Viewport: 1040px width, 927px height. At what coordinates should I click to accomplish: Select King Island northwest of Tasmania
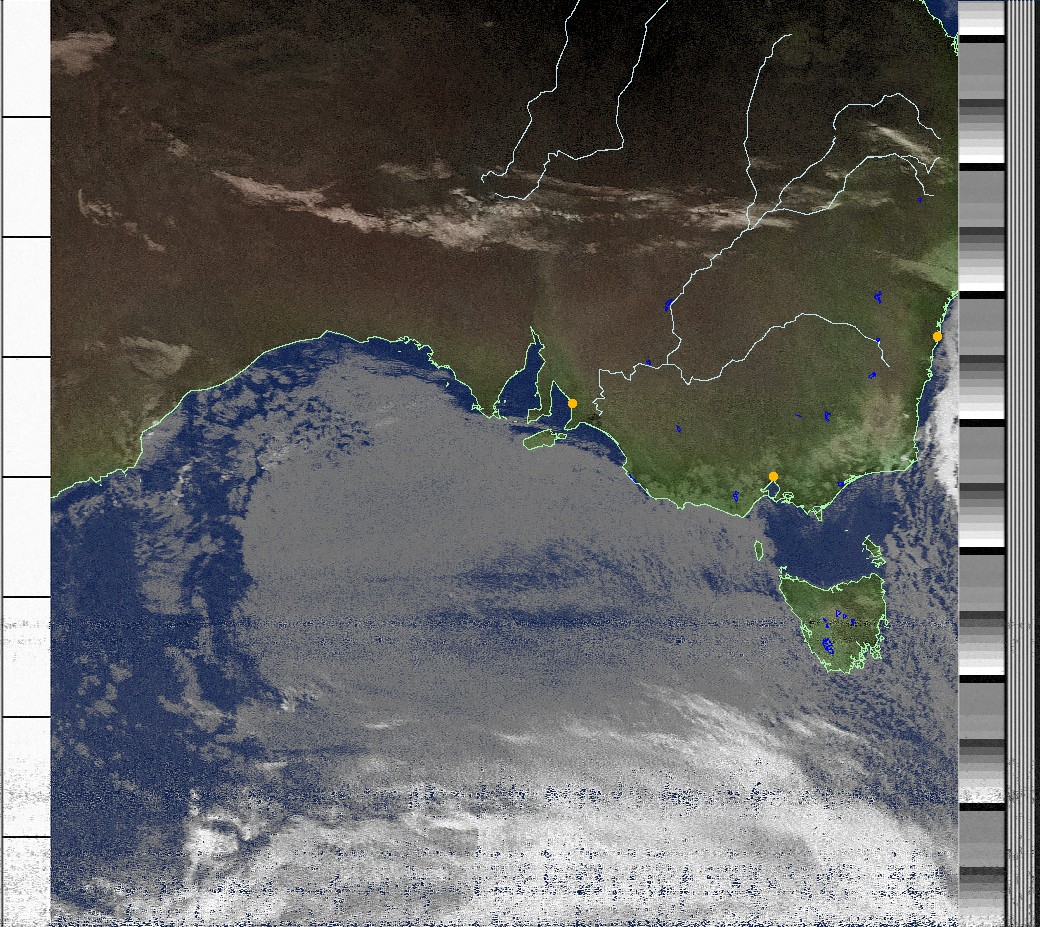[x=759, y=550]
